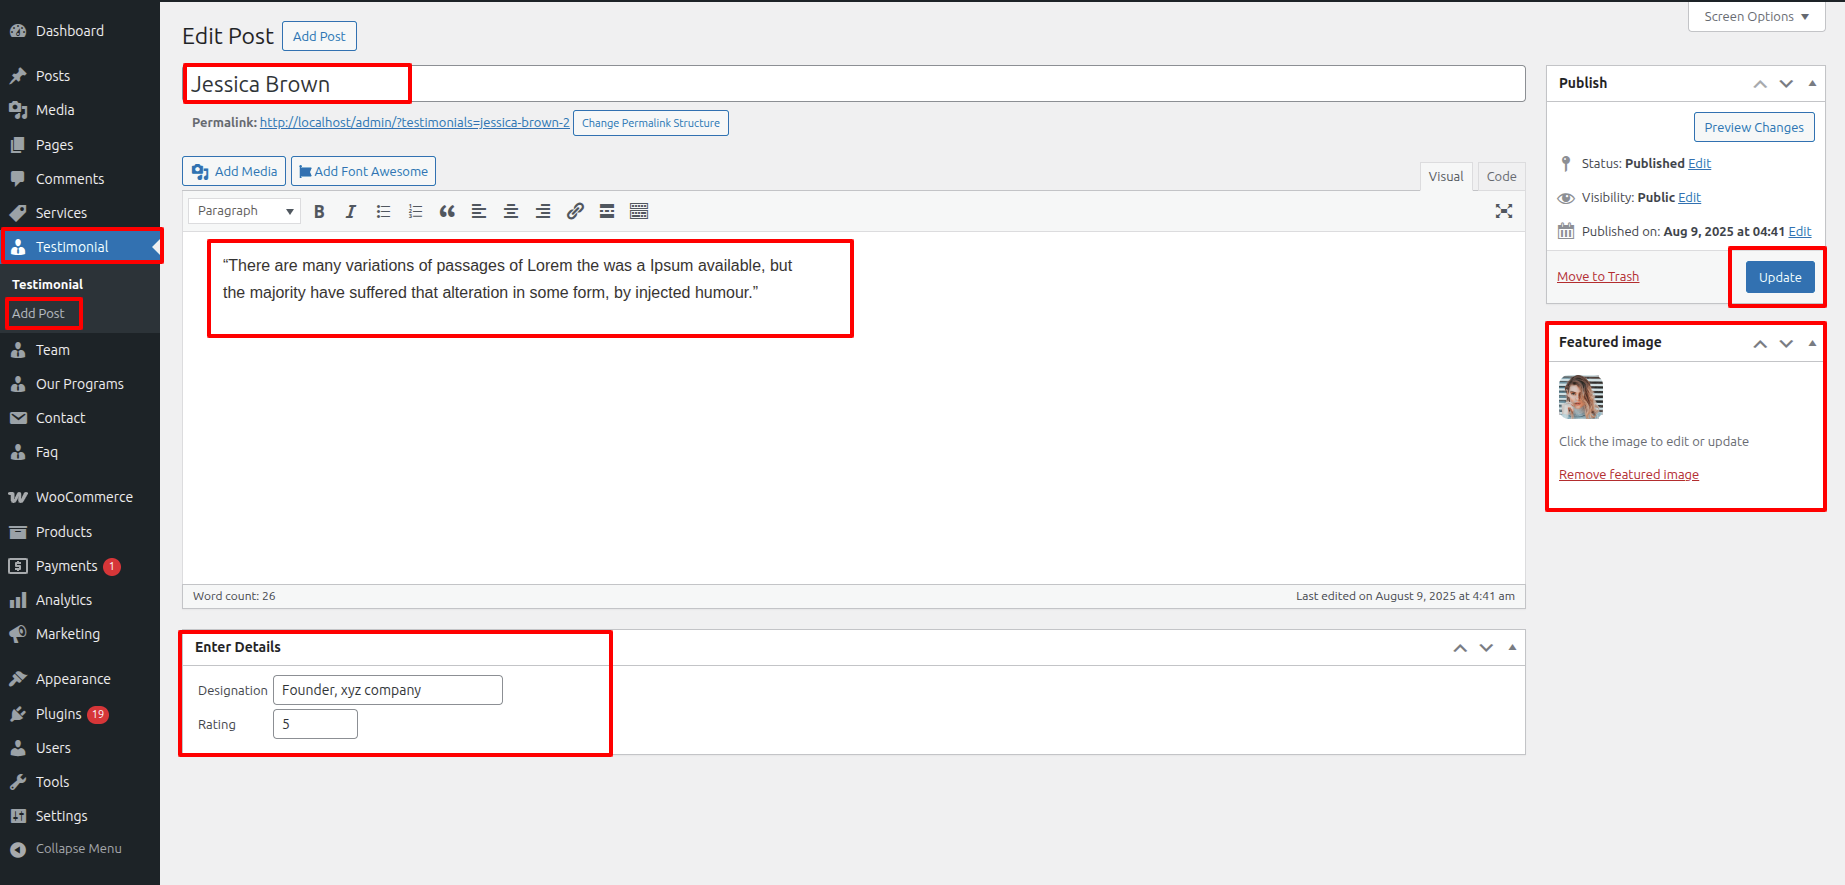Click the Update button
Viewport: 1845px width, 885px height.
(x=1779, y=277)
